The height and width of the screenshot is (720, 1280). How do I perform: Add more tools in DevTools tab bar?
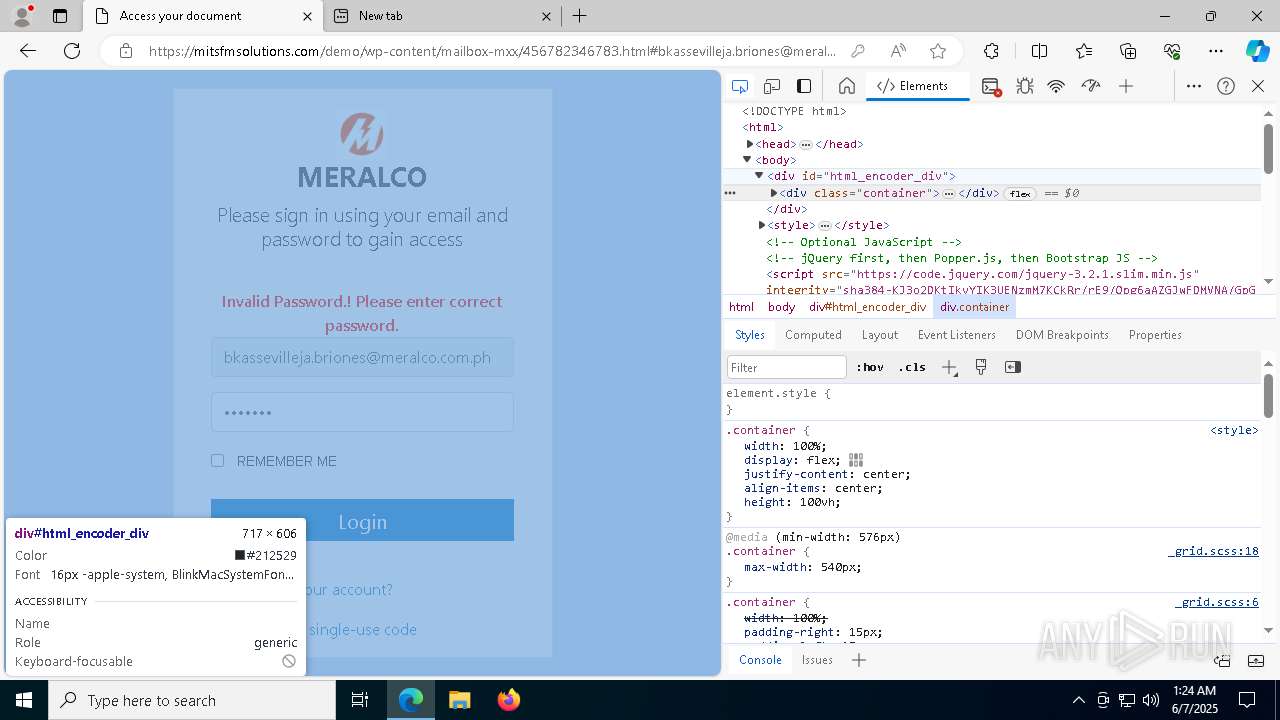point(1126,86)
